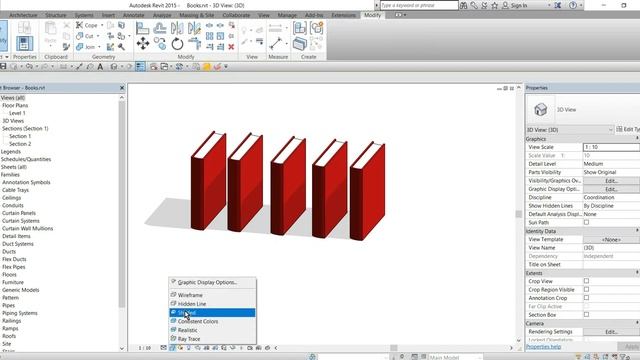This screenshot has height=360, width=640.
Task: Choose Wireframe visual style
Action: [212, 295]
